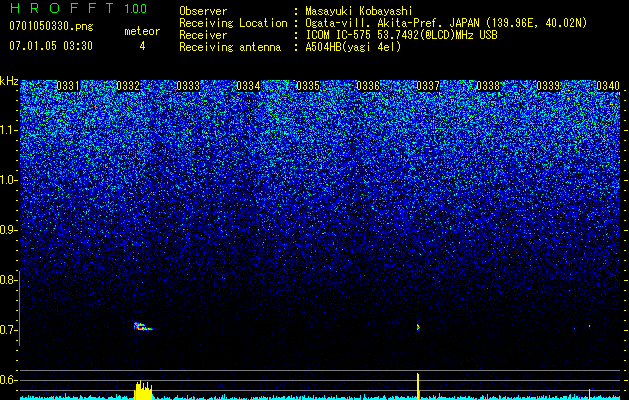Viewport: 629px width, 400px height.
Task: Click the meteor count value 4
Action: (x=142, y=46)
